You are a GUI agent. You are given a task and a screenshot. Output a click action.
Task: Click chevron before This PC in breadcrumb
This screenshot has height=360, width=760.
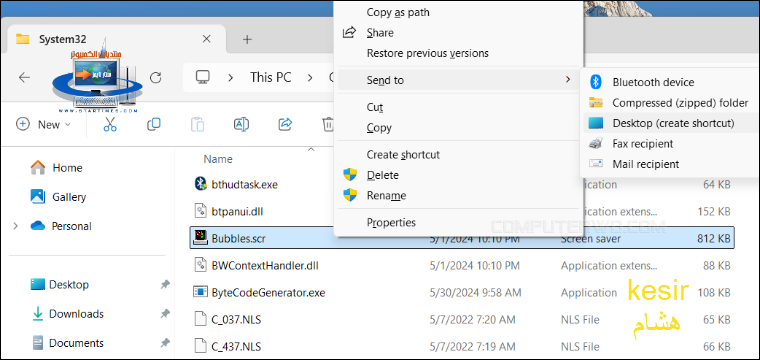pyautogui.click(x=230, y=78)
